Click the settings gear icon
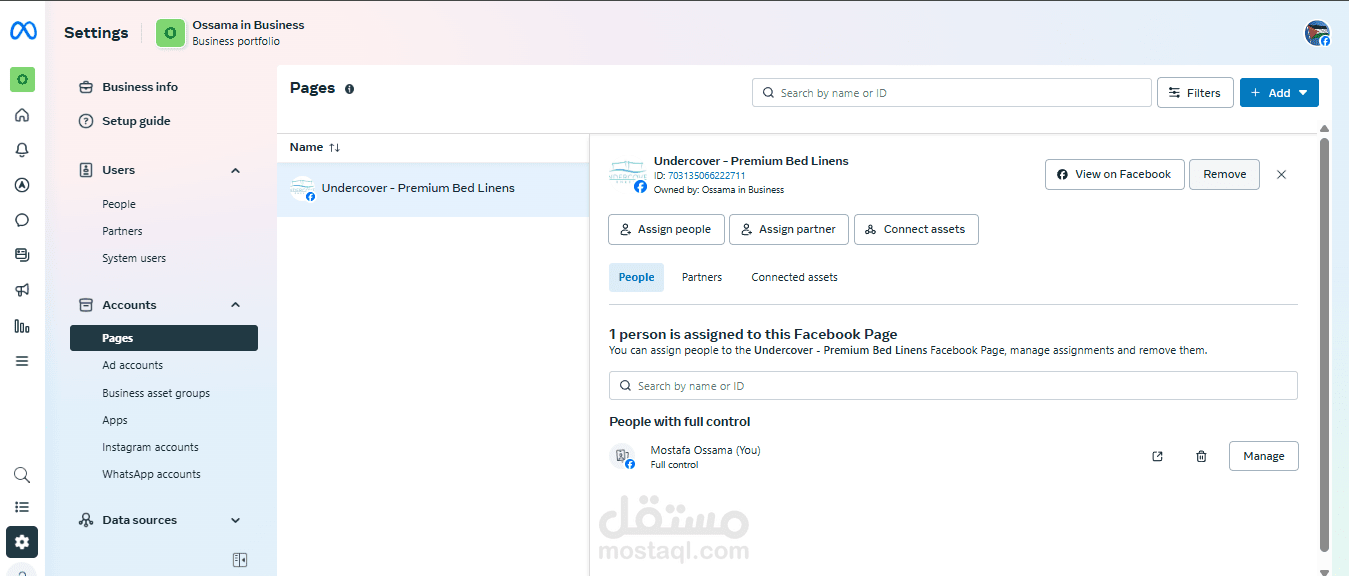Viewport: 1349px width, 576px height. coord(22,542)
